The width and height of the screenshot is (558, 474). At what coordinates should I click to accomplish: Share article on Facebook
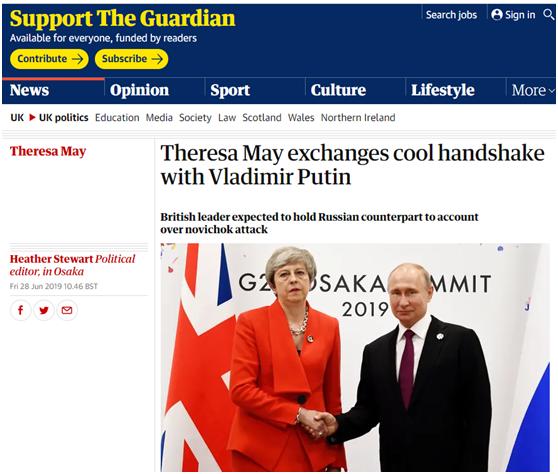pos(20,310)
